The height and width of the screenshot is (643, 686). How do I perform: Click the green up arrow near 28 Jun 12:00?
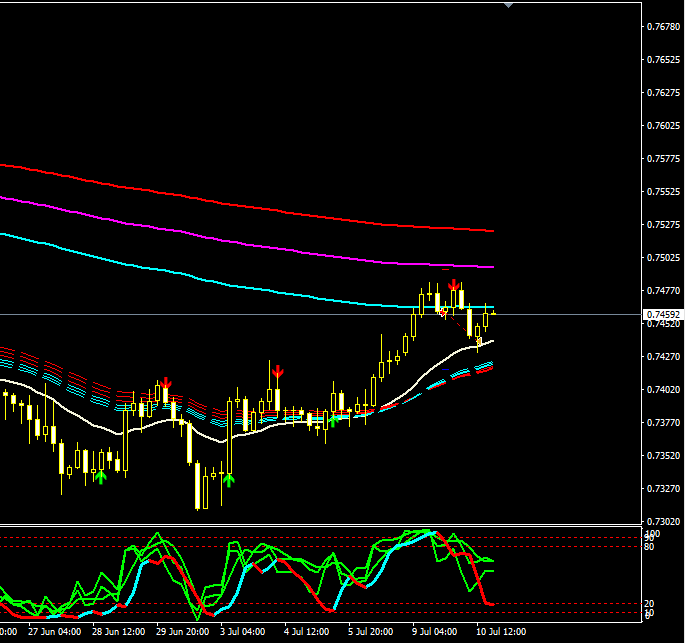point(101,477)
